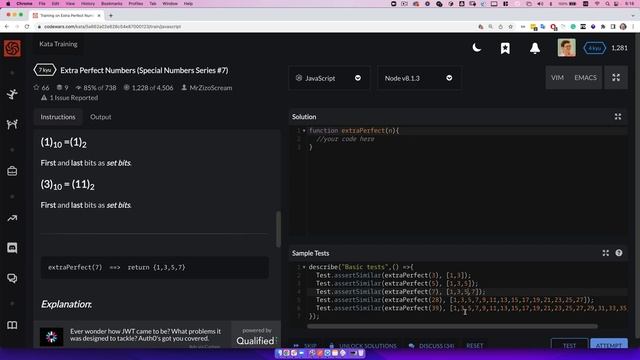This screenshot has height=360, width=640.
Task: Open a new browser tab
Action: 111,16
